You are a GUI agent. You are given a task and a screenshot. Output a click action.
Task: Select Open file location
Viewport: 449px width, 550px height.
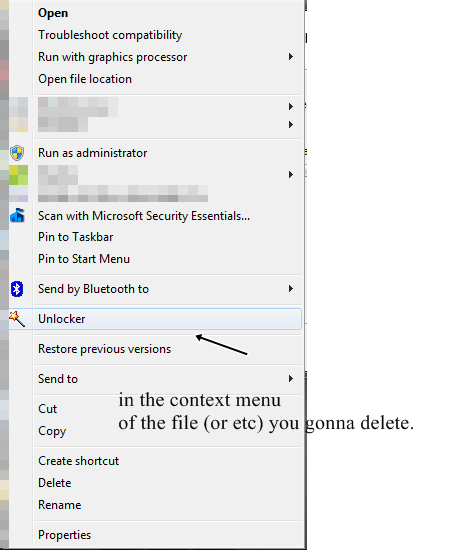[85, 79]
